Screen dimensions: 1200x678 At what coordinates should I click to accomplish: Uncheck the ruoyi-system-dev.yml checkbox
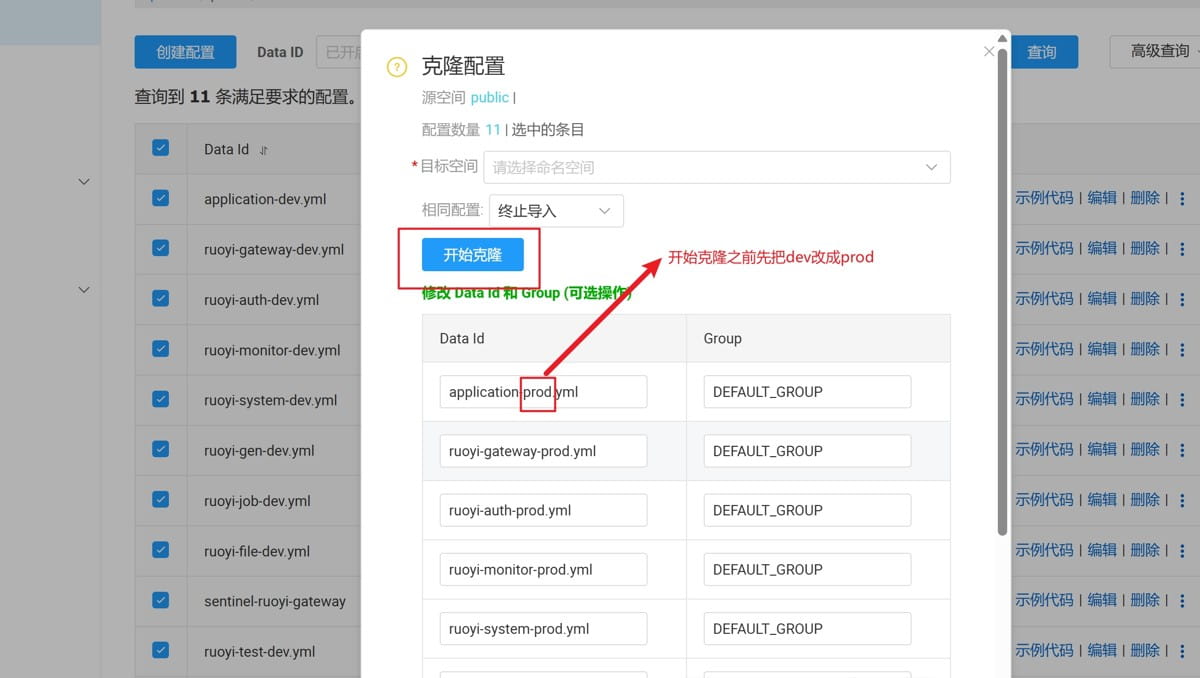pos(160,399)
